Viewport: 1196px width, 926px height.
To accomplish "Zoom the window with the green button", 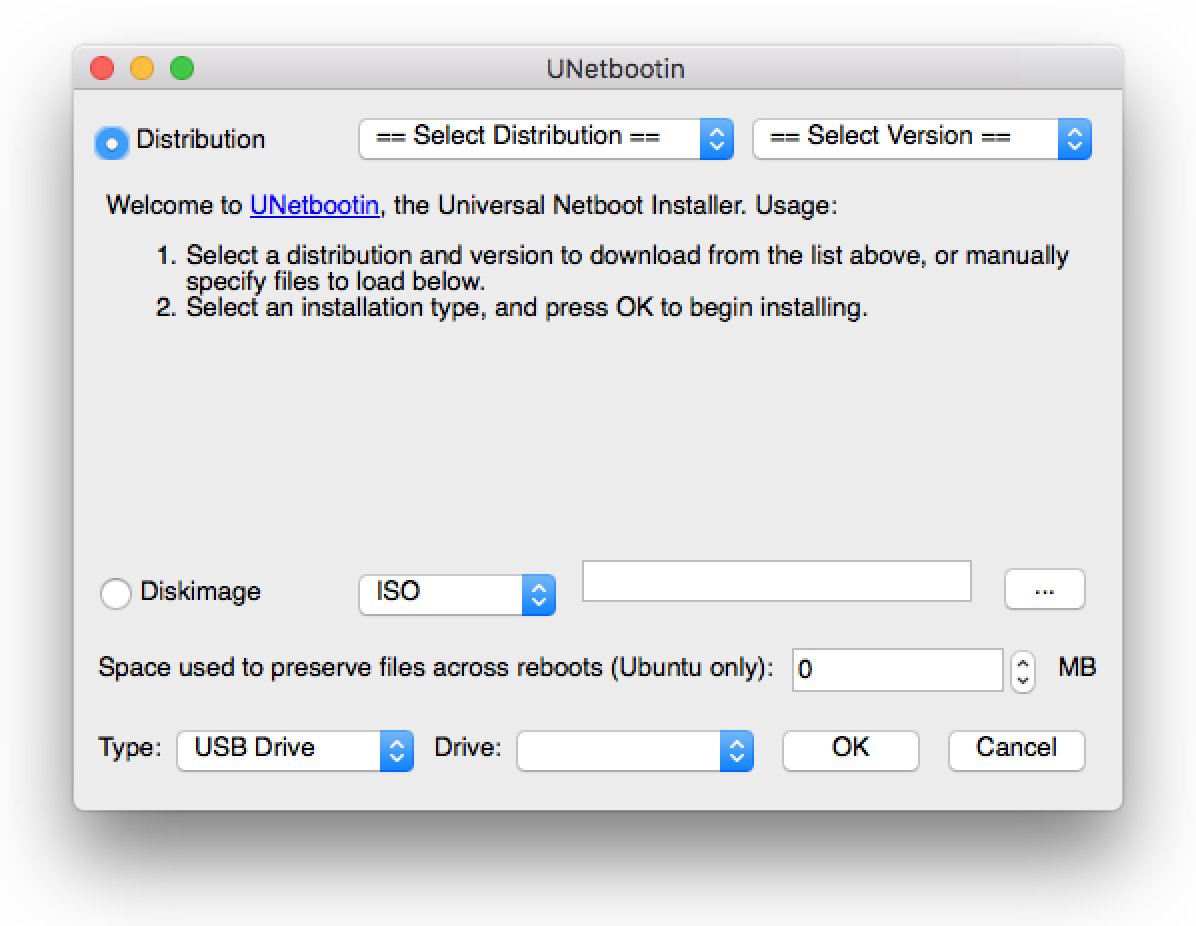I will [x=182, y=68].
